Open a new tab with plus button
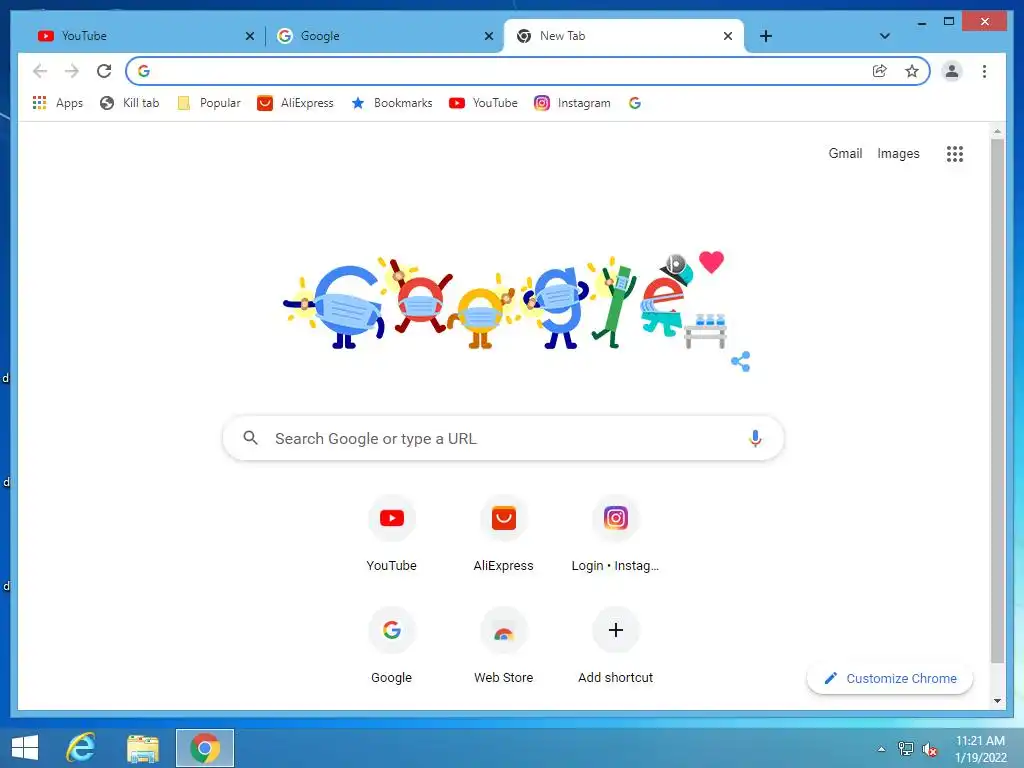 click(x=766, y=36)
